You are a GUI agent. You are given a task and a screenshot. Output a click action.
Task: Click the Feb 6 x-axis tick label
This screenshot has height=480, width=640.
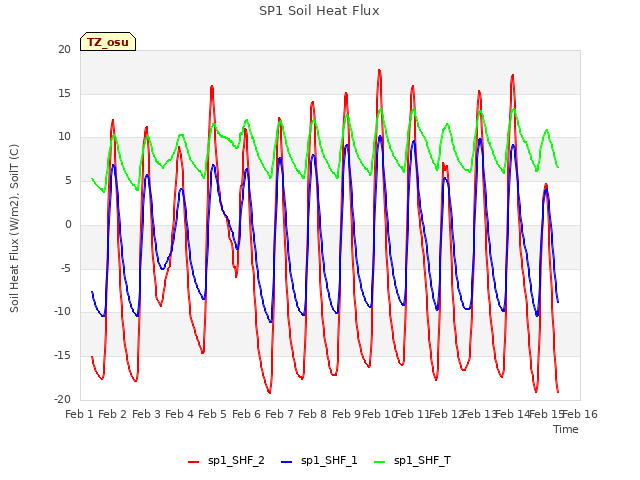246,414
